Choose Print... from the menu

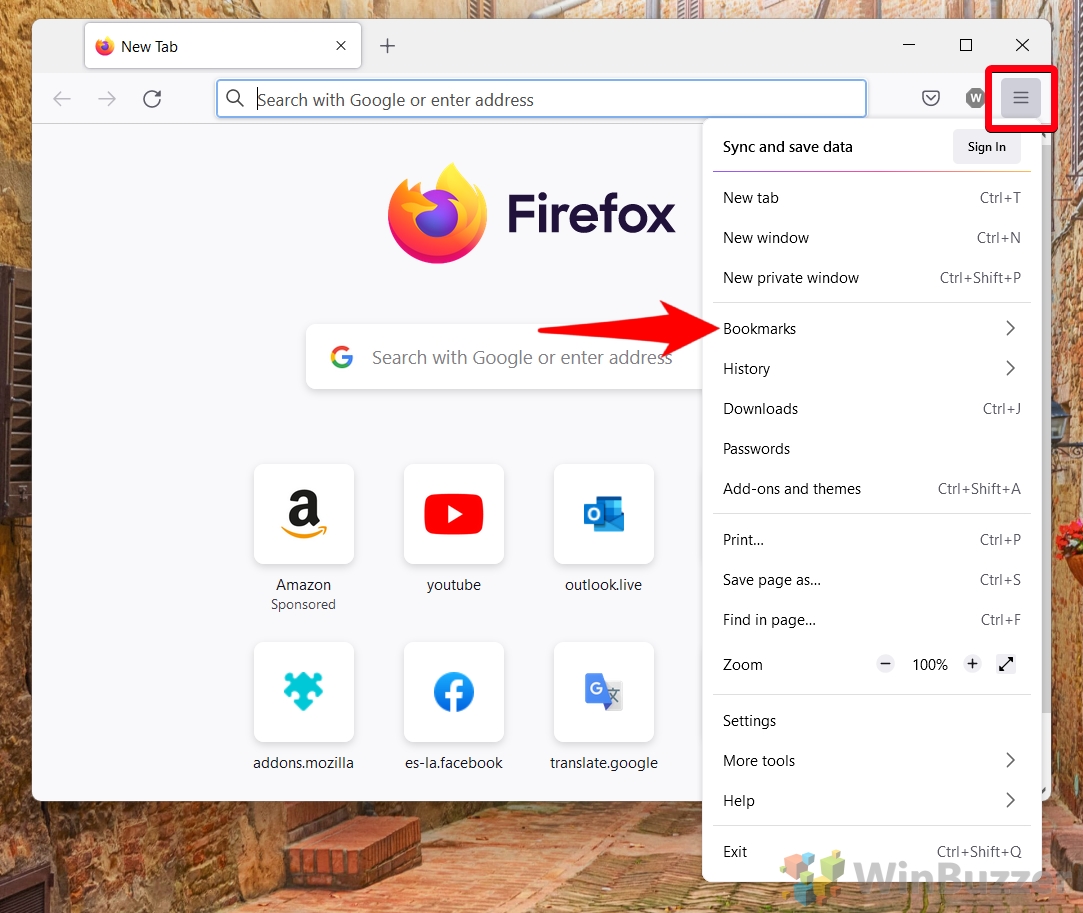click(872, 540)
